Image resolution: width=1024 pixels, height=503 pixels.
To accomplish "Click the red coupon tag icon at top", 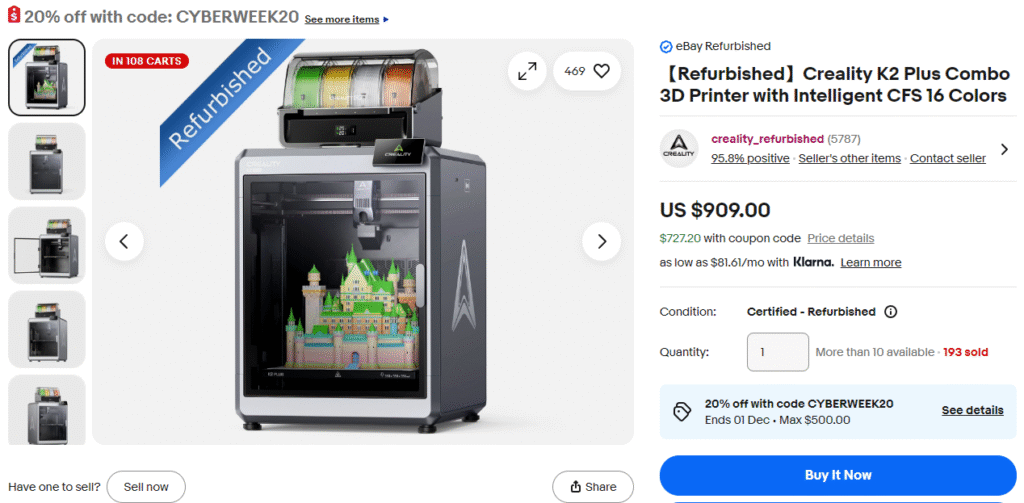I will (x=14, y=16).
